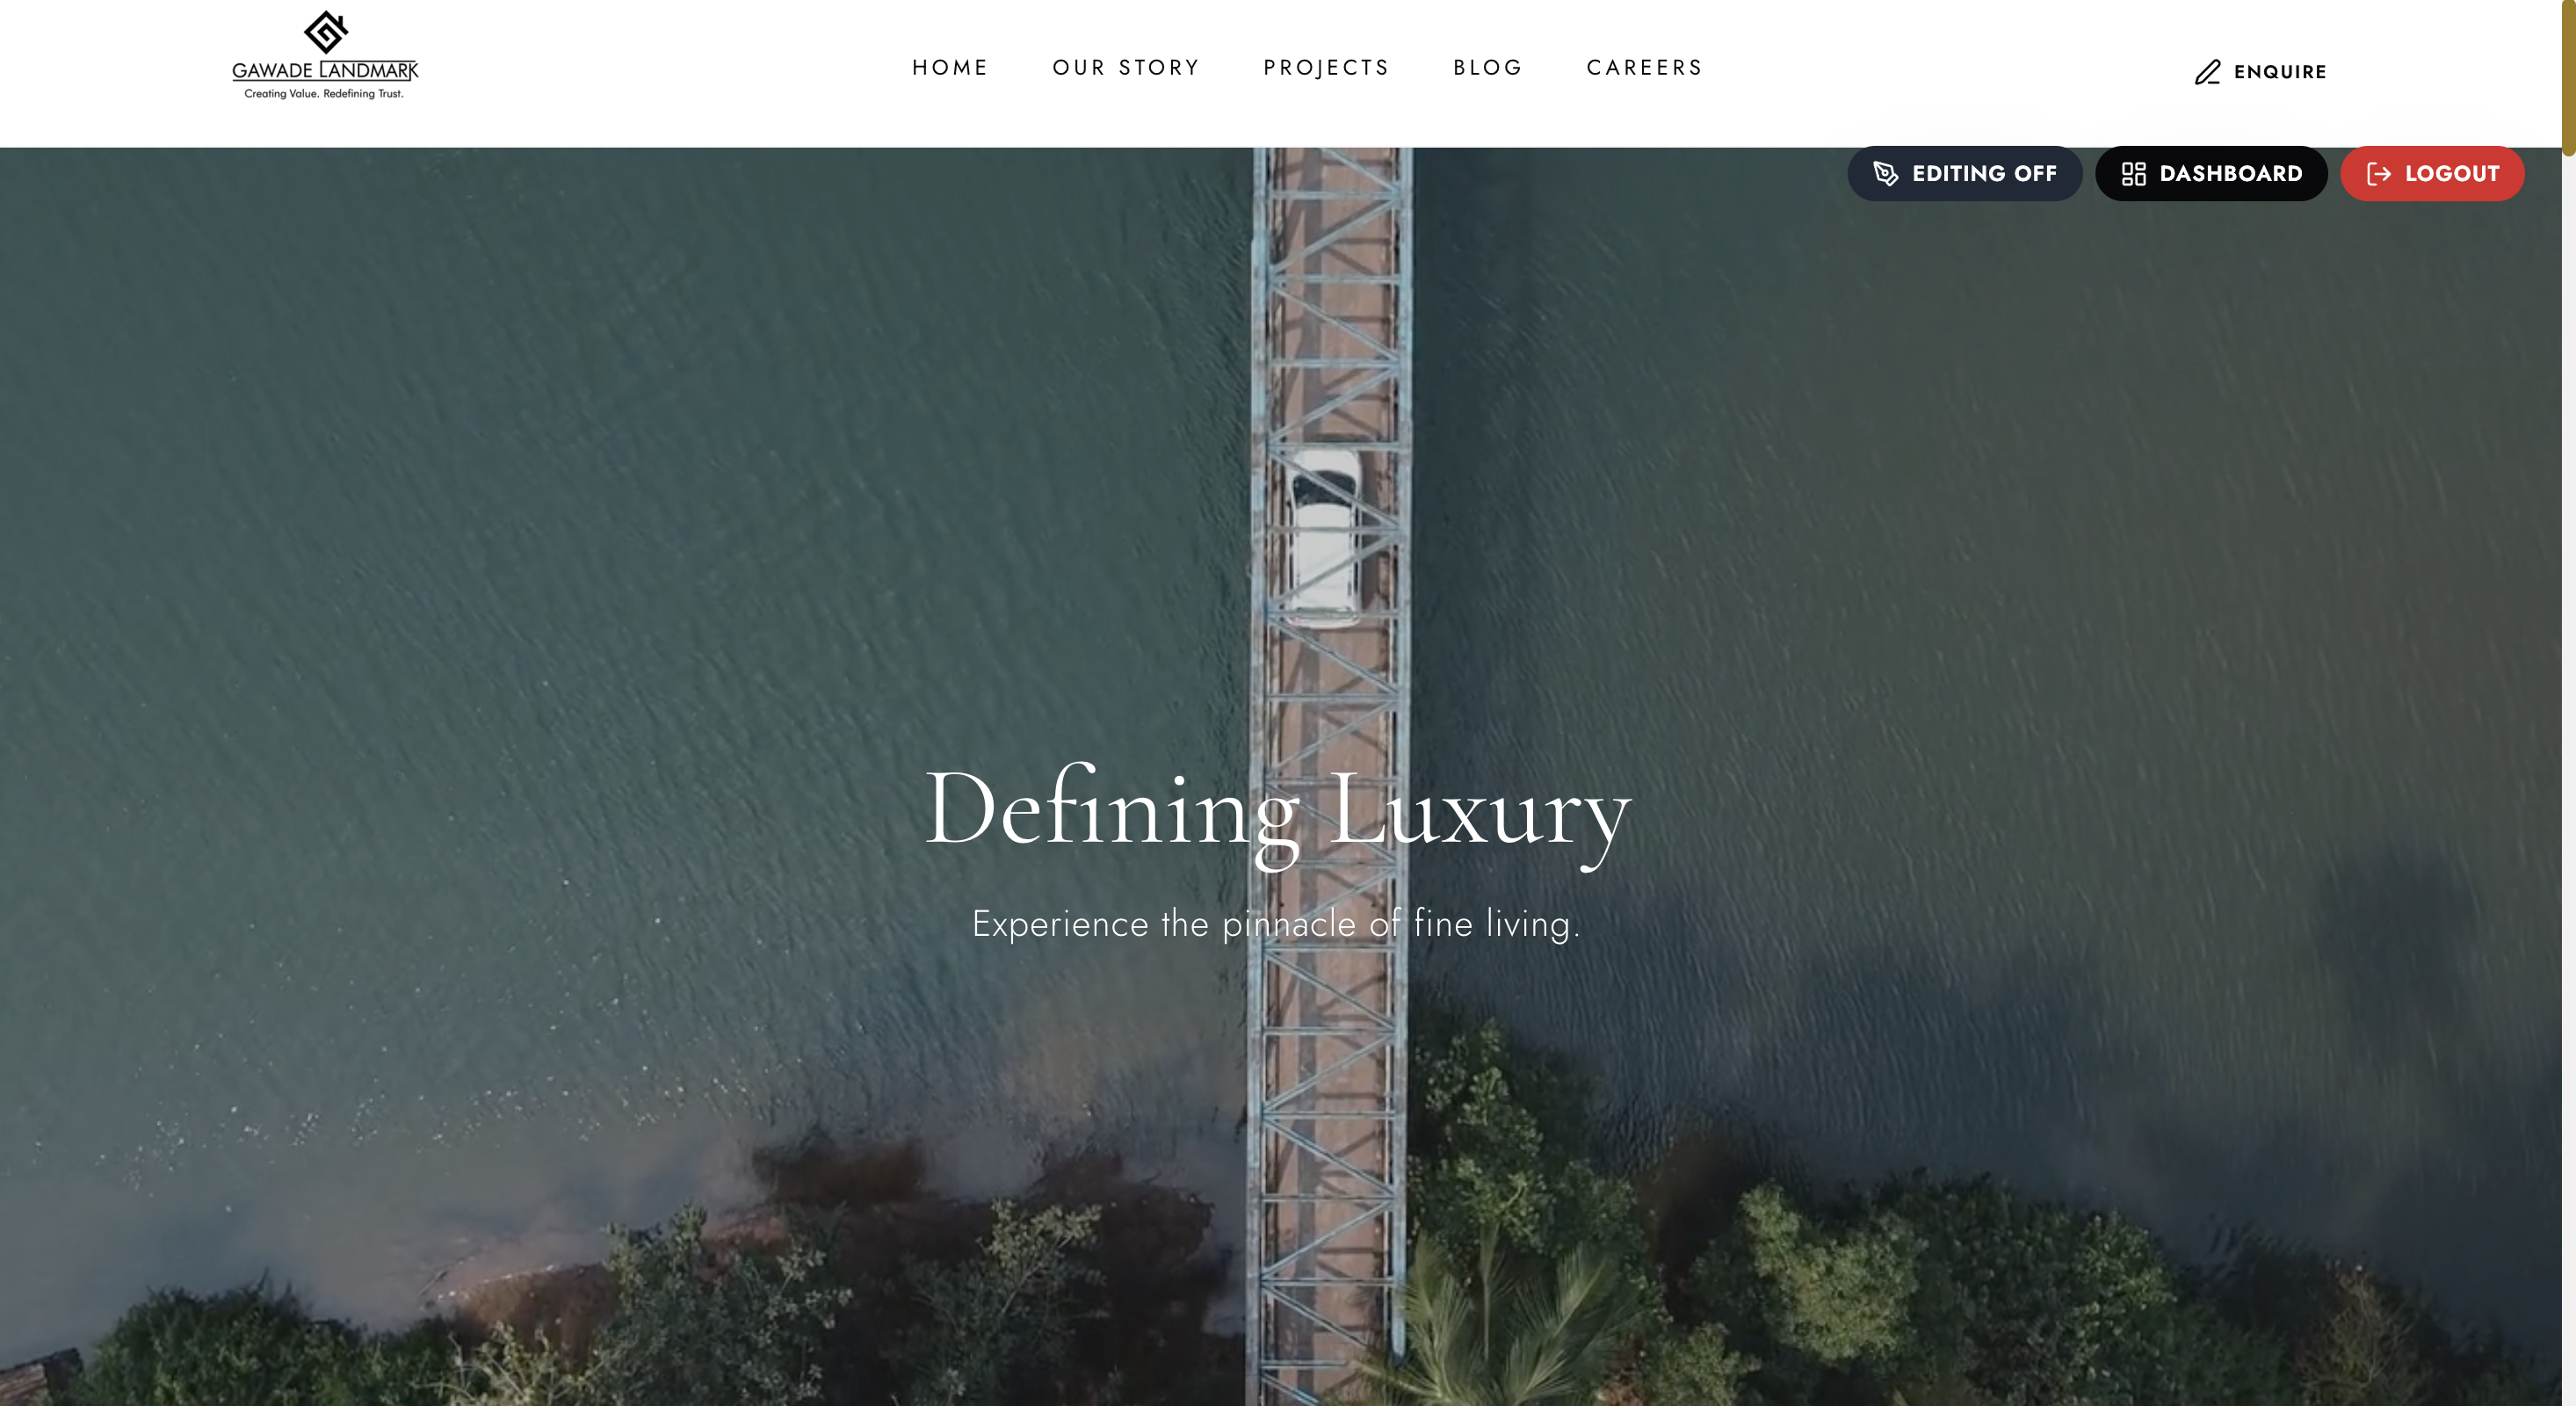The image size is (2576, 1406).
Task: Open the Home nav item
Action: click(x=949, y=67)
